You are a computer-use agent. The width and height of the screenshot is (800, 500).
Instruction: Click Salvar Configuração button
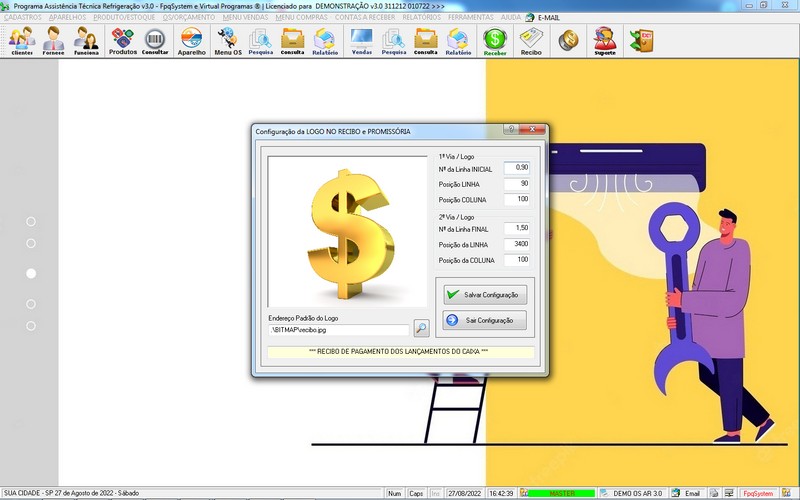pos(485,294)
